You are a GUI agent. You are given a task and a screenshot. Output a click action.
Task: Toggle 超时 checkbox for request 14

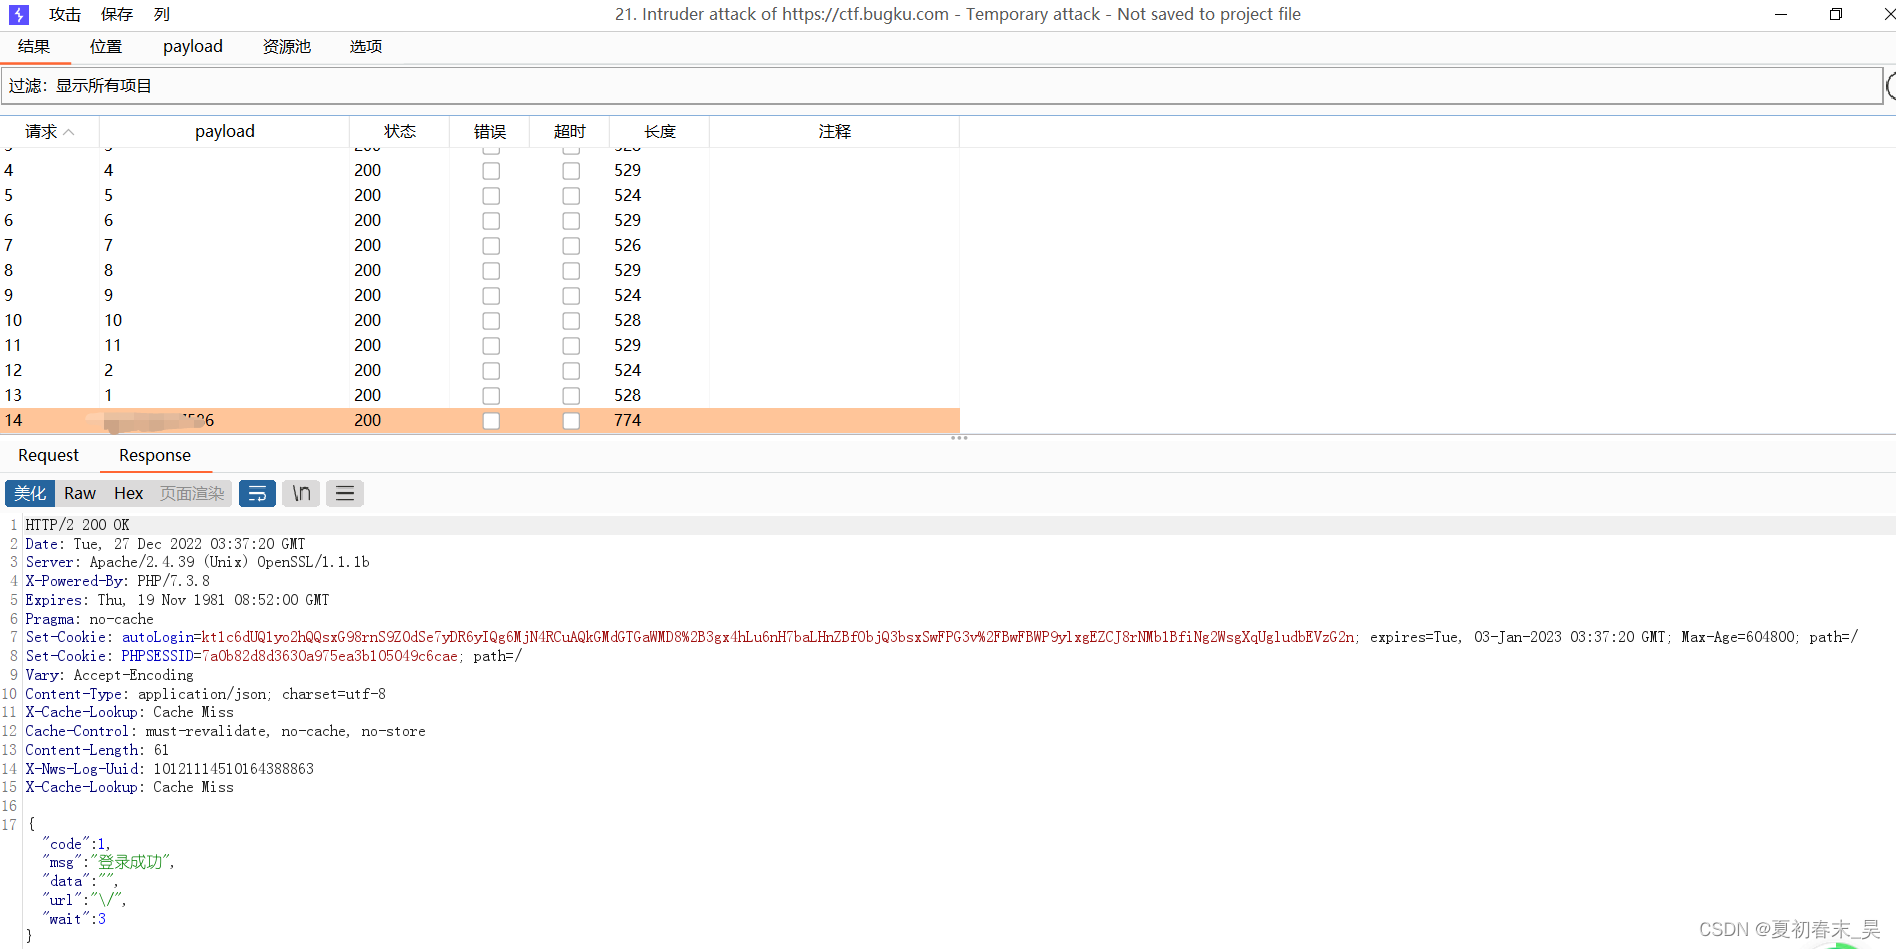click(x=571, y=421)
